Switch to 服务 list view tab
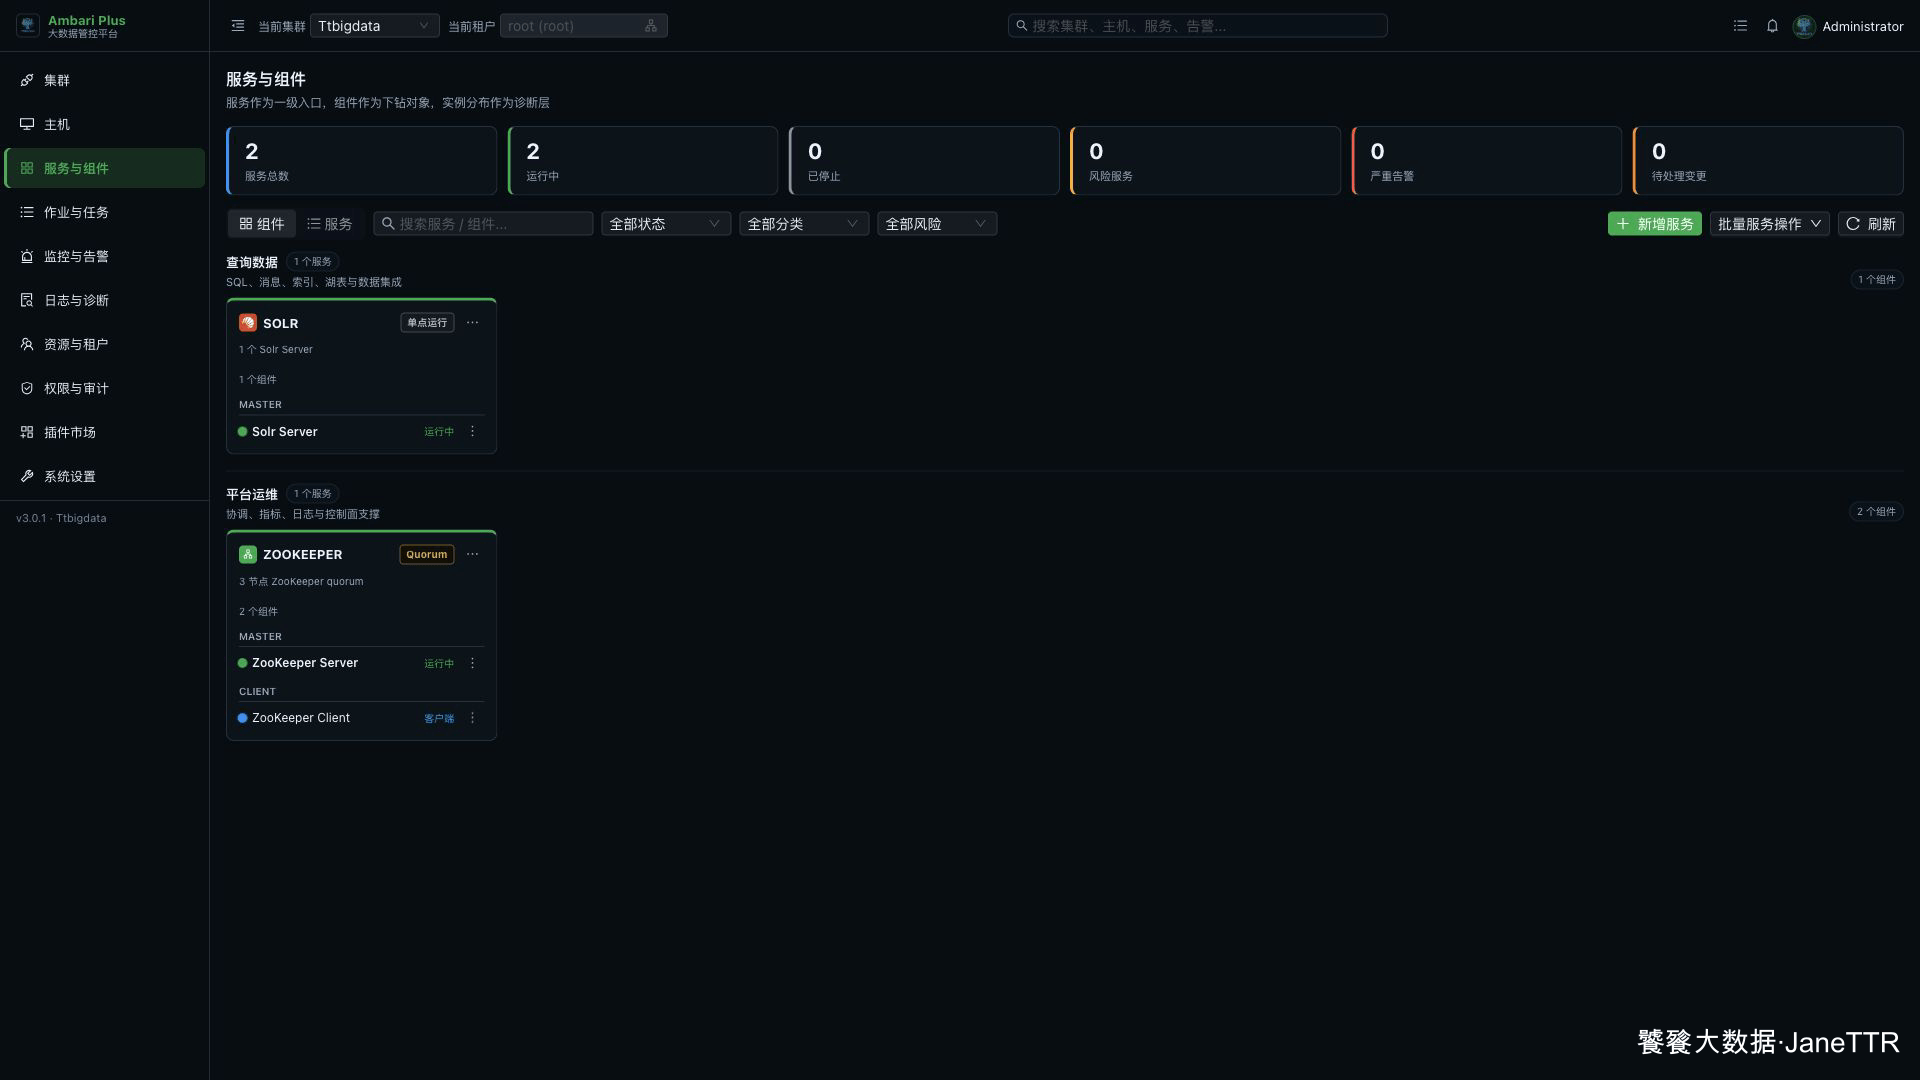 point(330,224)
